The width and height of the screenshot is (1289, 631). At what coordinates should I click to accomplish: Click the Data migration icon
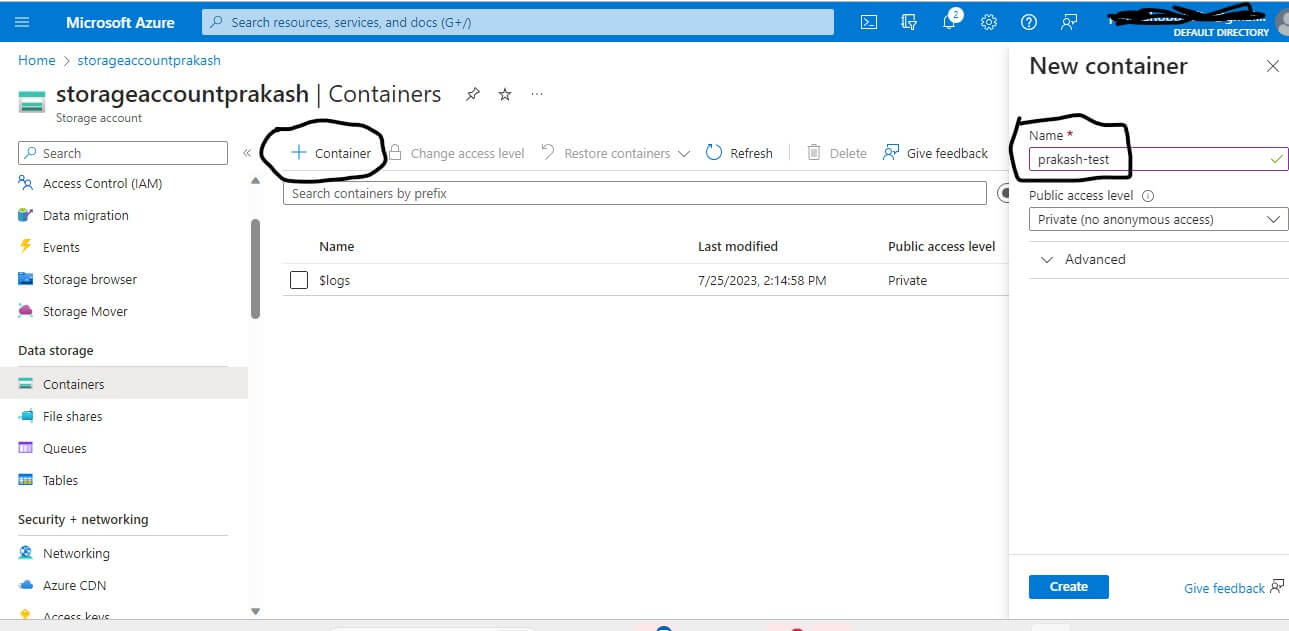pos(26,215)
